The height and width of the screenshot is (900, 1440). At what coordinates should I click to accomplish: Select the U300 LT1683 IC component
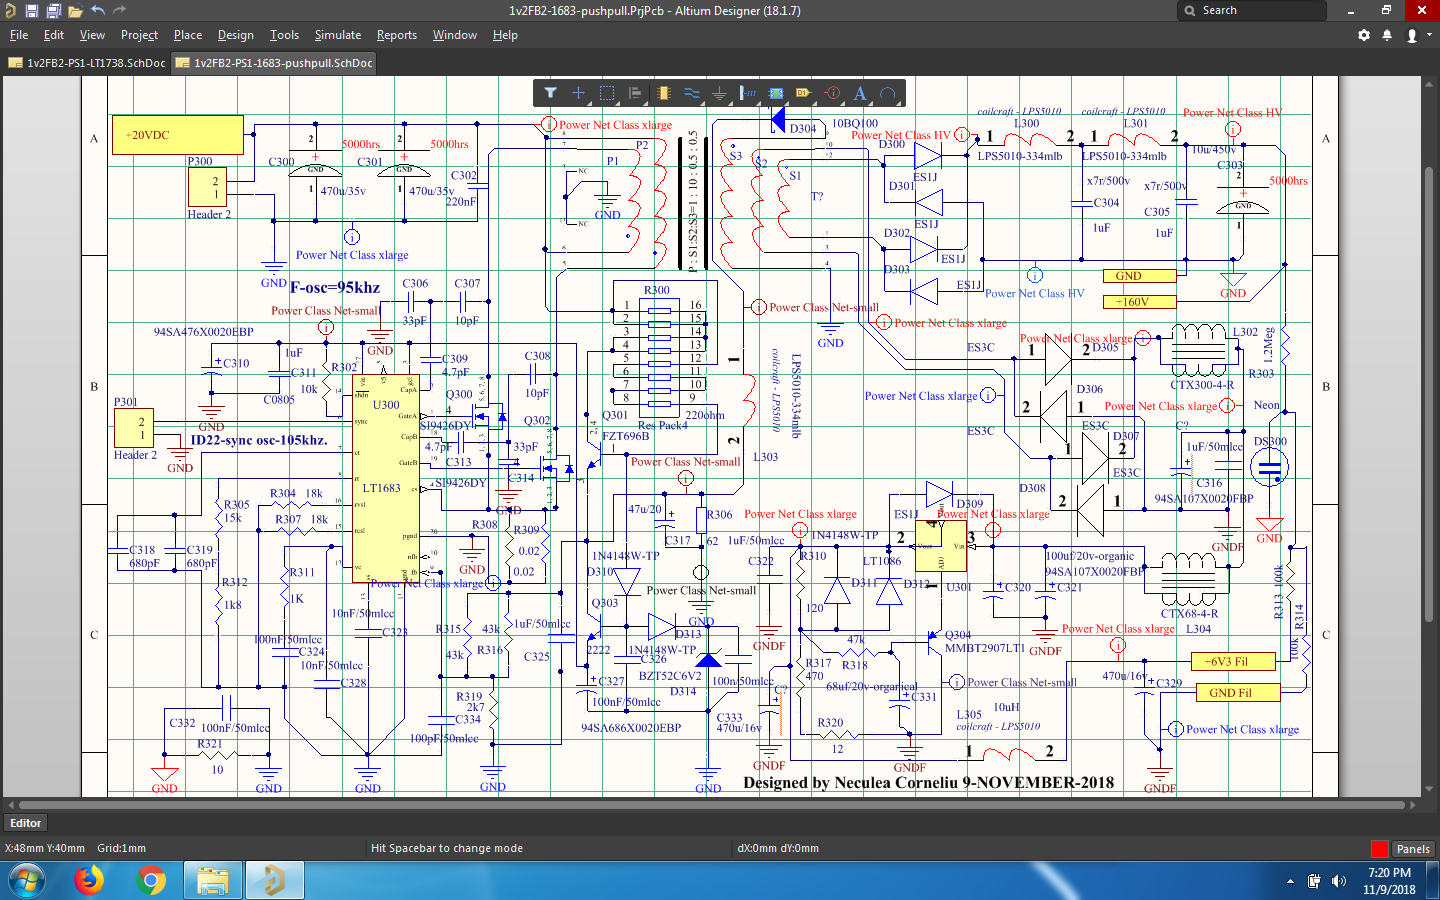click(x=386, y=479)
